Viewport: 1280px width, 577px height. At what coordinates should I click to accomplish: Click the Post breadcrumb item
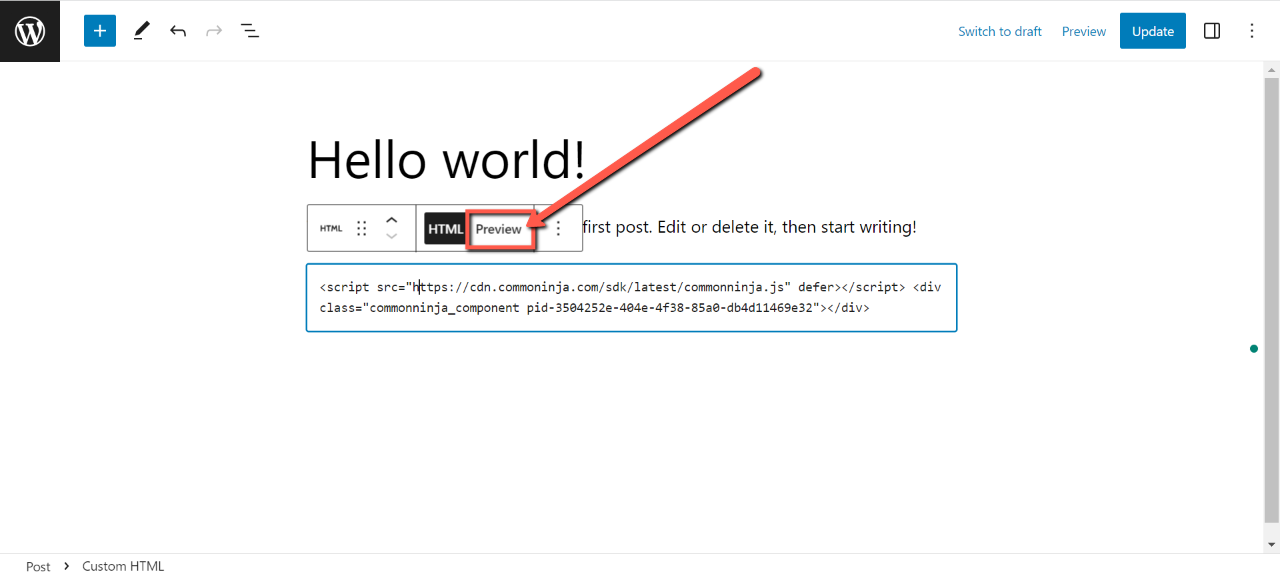pyautogui.click(x=38, y=566)
